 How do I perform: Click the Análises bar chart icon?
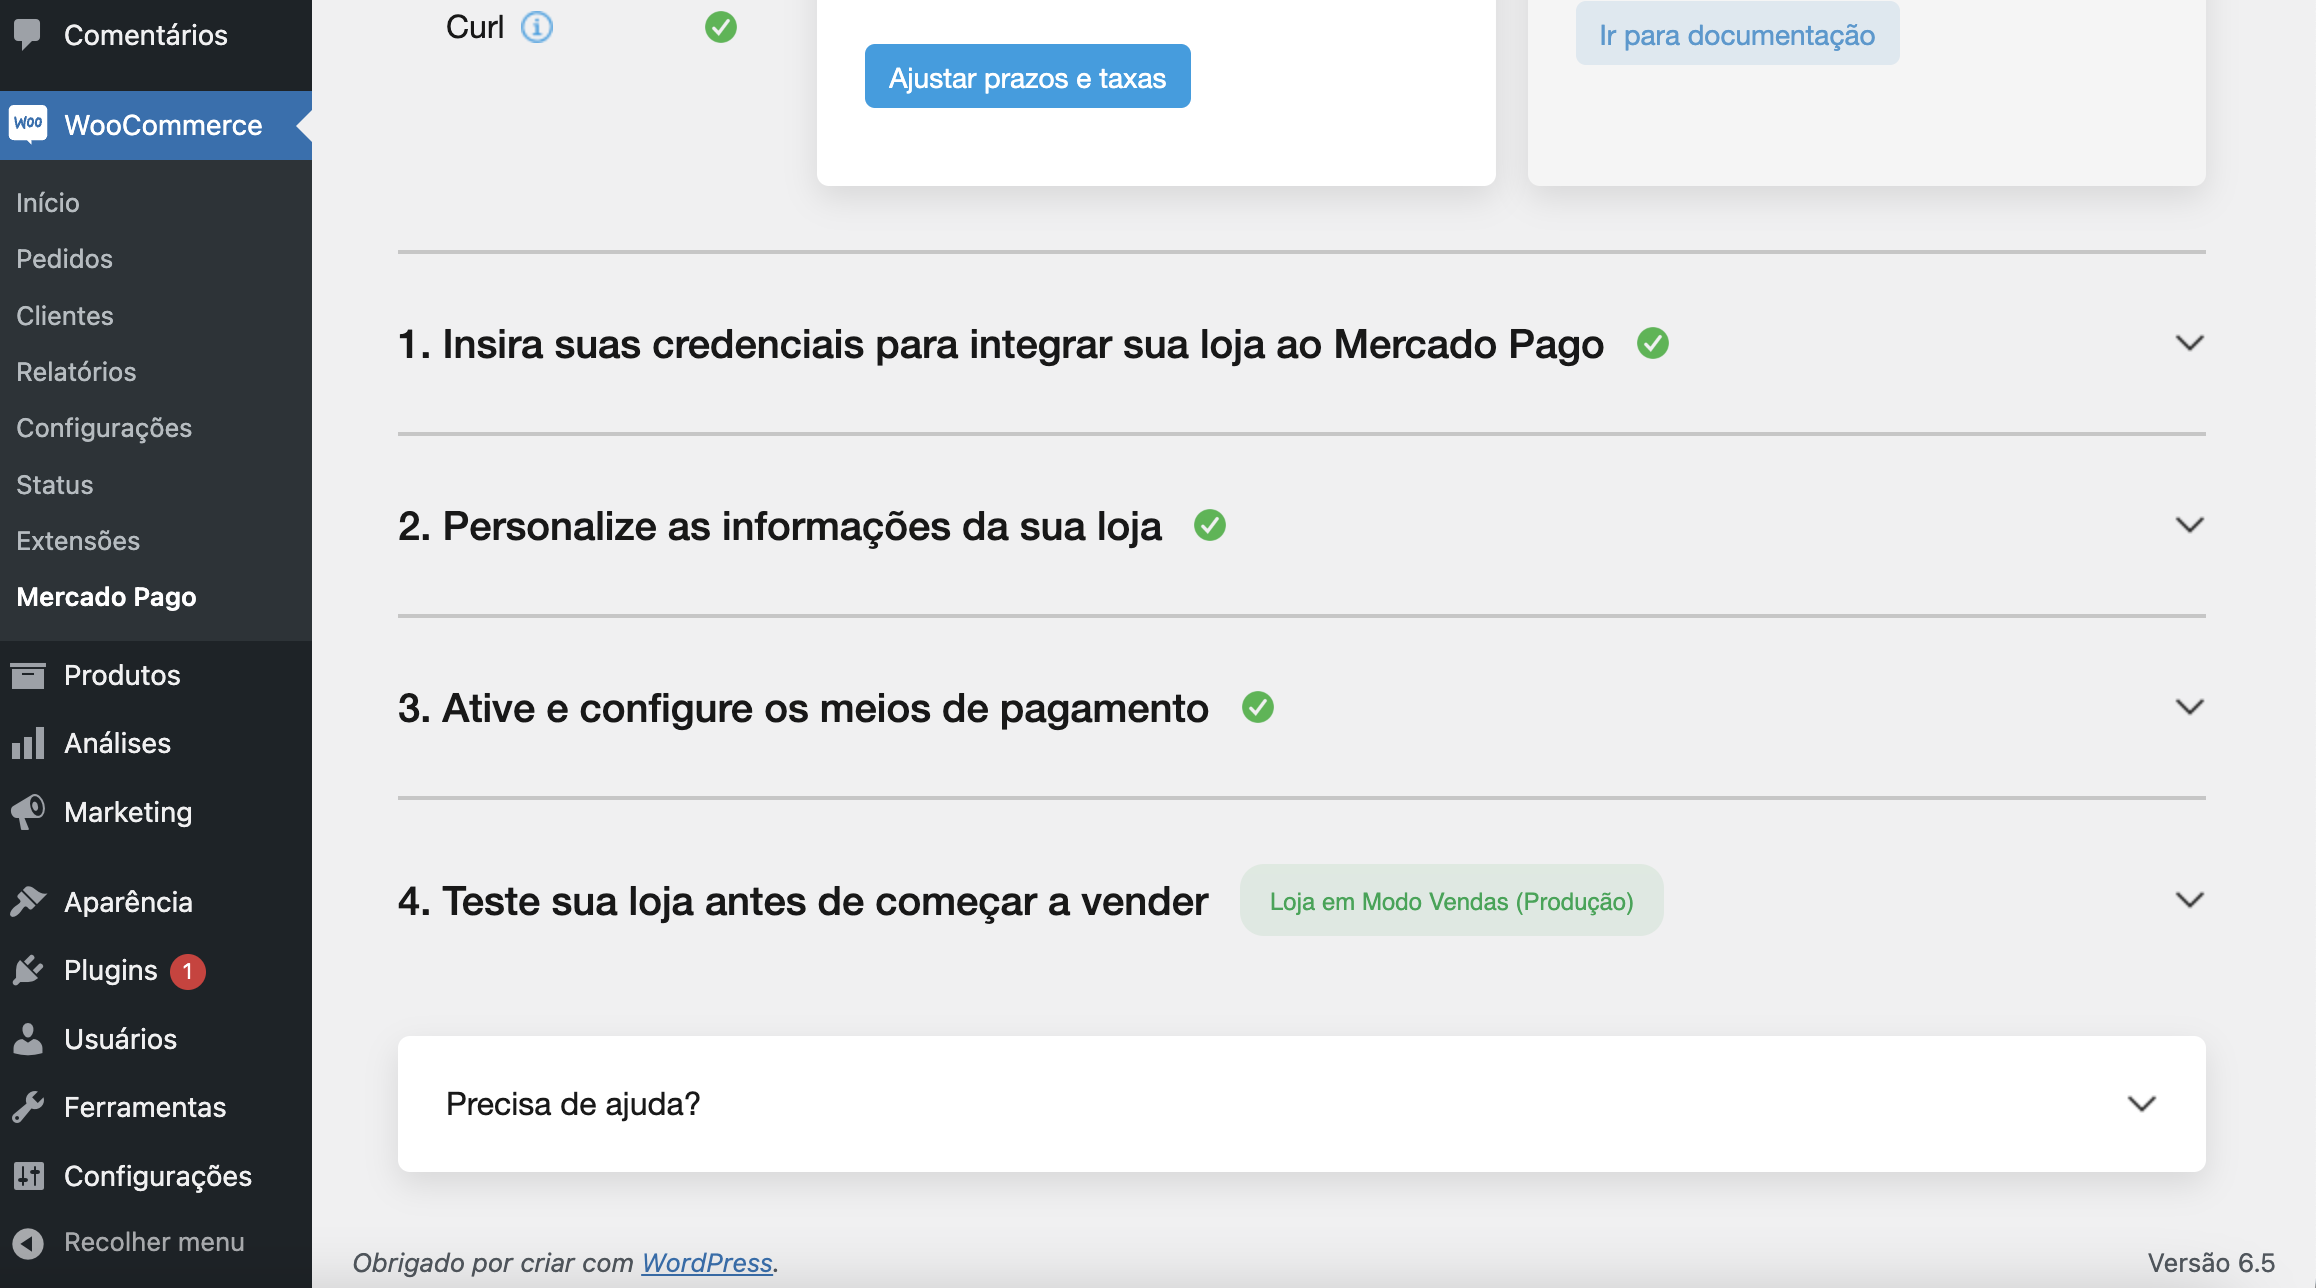coord(28,743)
